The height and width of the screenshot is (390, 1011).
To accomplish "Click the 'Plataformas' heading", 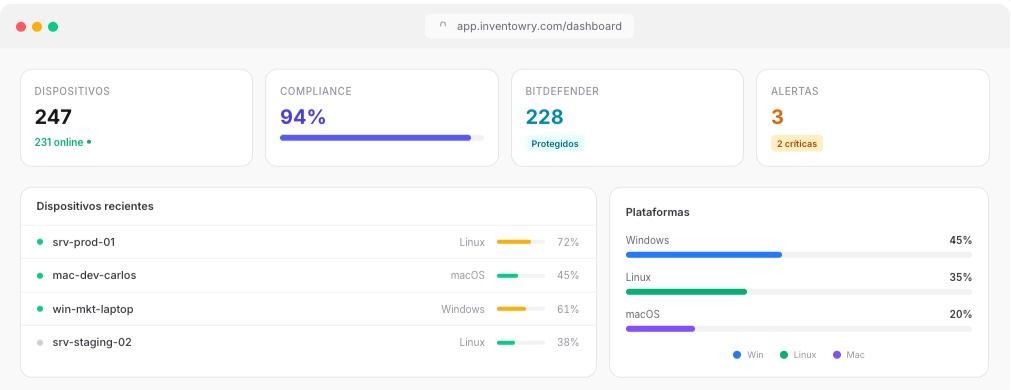I will [x=658, y=212].
